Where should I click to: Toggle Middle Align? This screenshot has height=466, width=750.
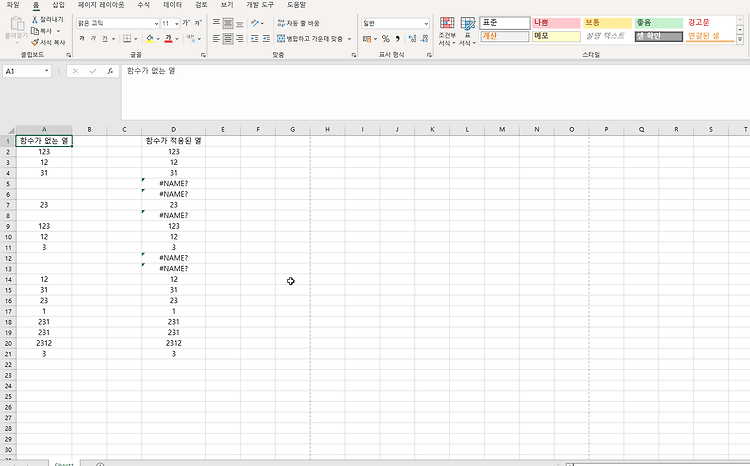point(228,23)
